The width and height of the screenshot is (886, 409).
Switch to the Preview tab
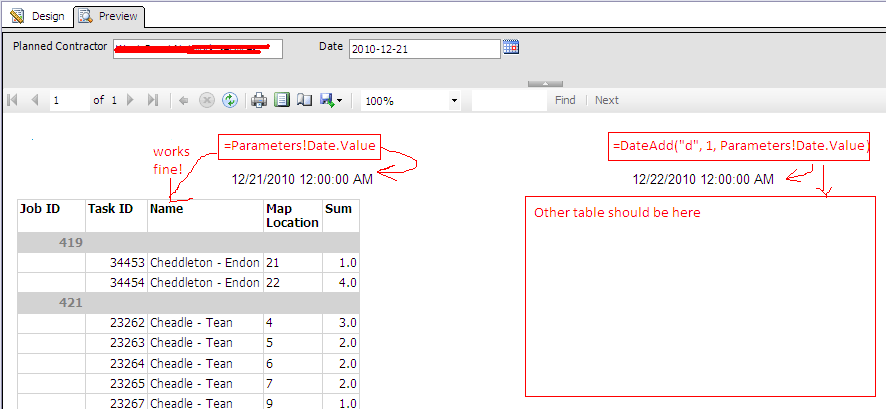tap(109, 16)
